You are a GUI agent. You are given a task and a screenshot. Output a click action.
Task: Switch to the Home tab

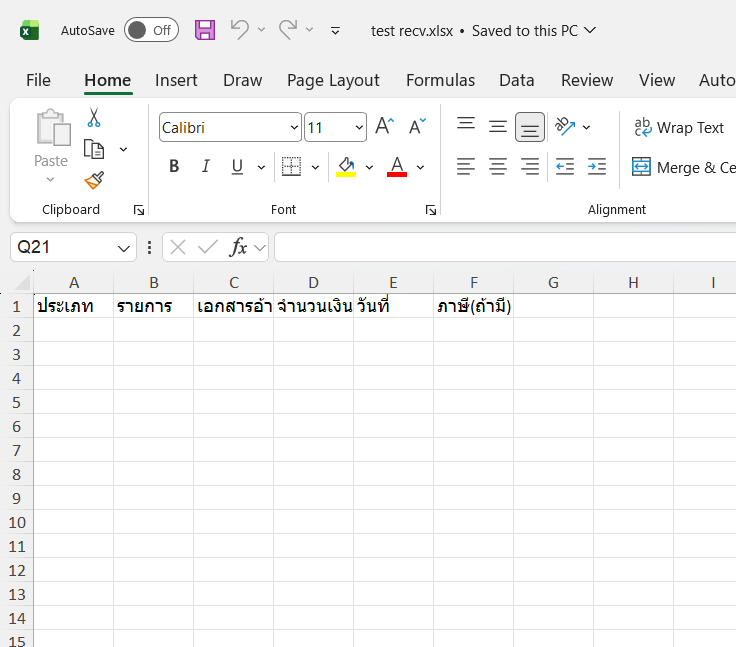click(107, 80)
